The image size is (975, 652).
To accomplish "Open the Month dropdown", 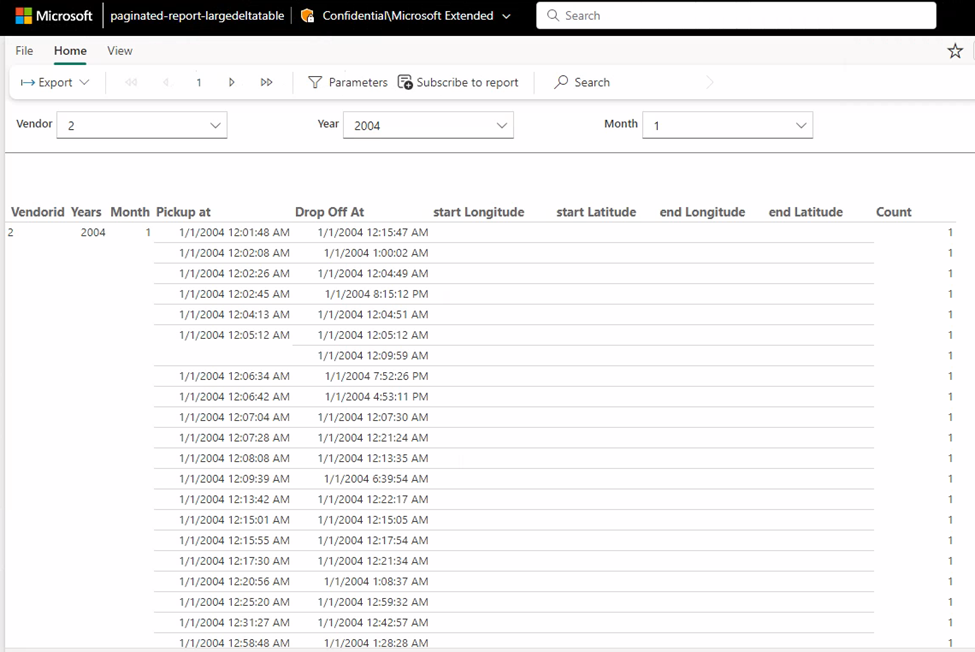I will pyautogui.click(x=728, y=125).
